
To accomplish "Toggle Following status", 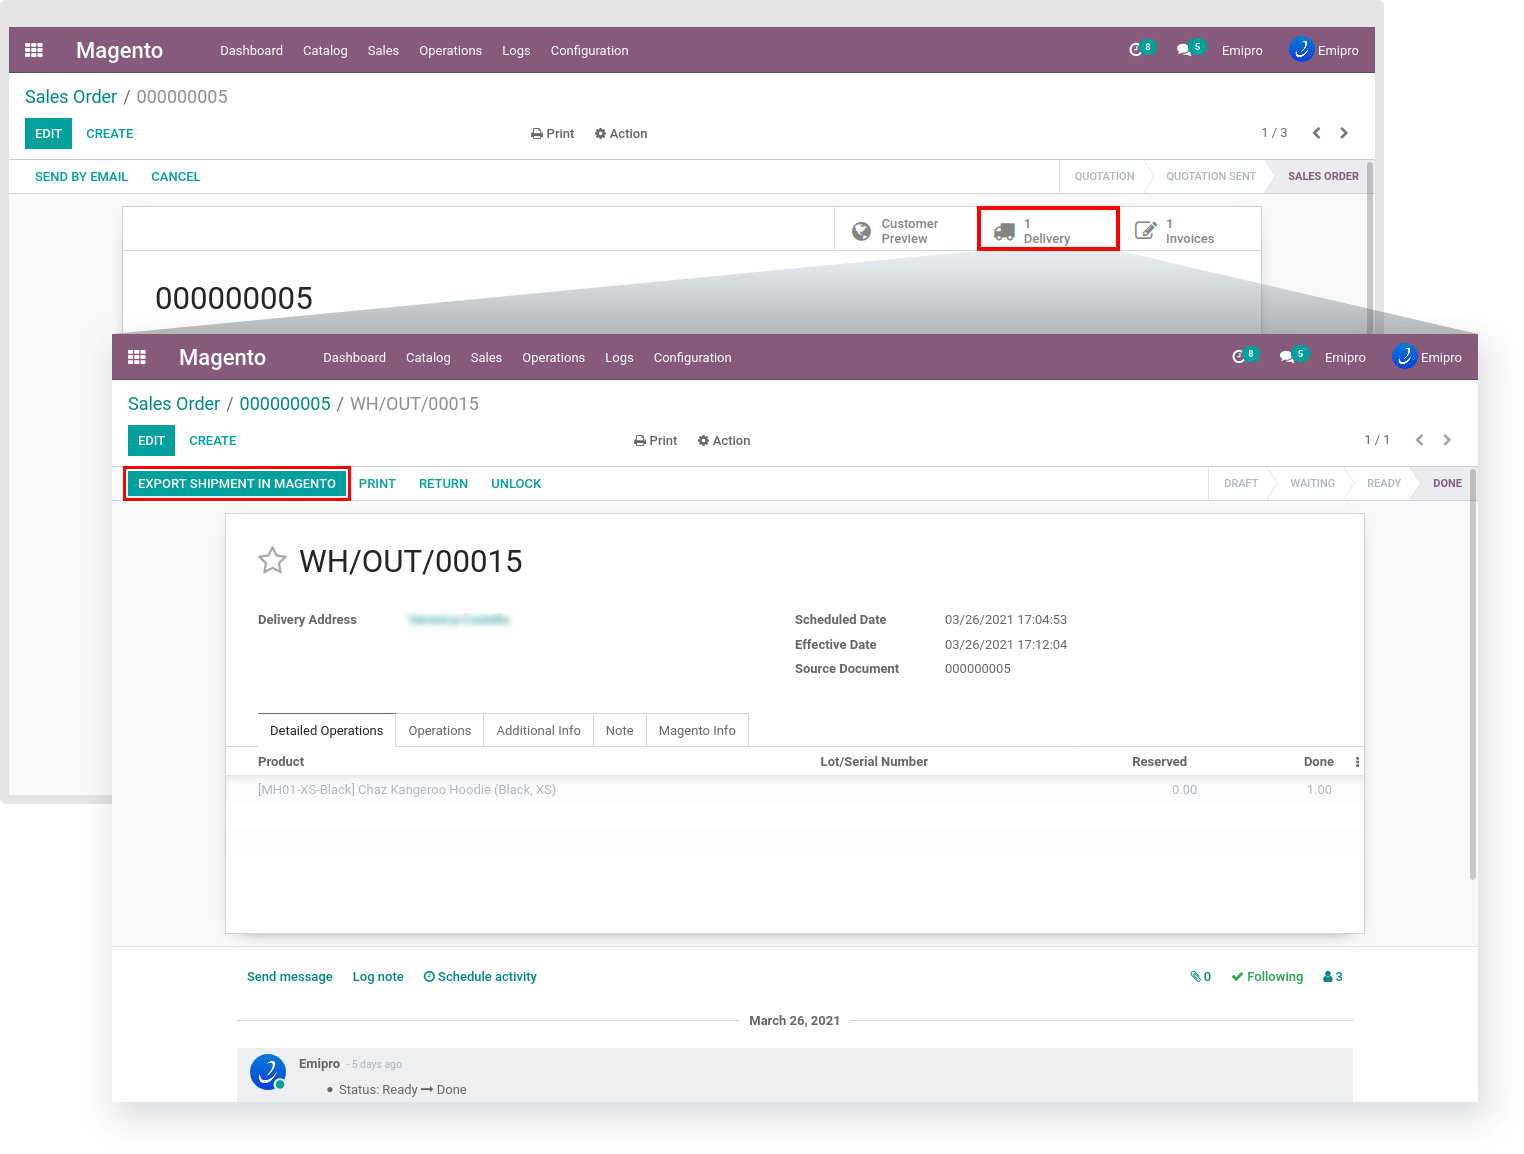I will [1267, 977].
